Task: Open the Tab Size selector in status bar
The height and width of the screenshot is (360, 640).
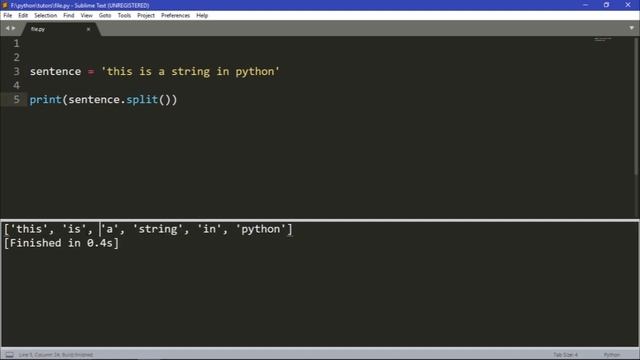Action: tap(565, 355)
